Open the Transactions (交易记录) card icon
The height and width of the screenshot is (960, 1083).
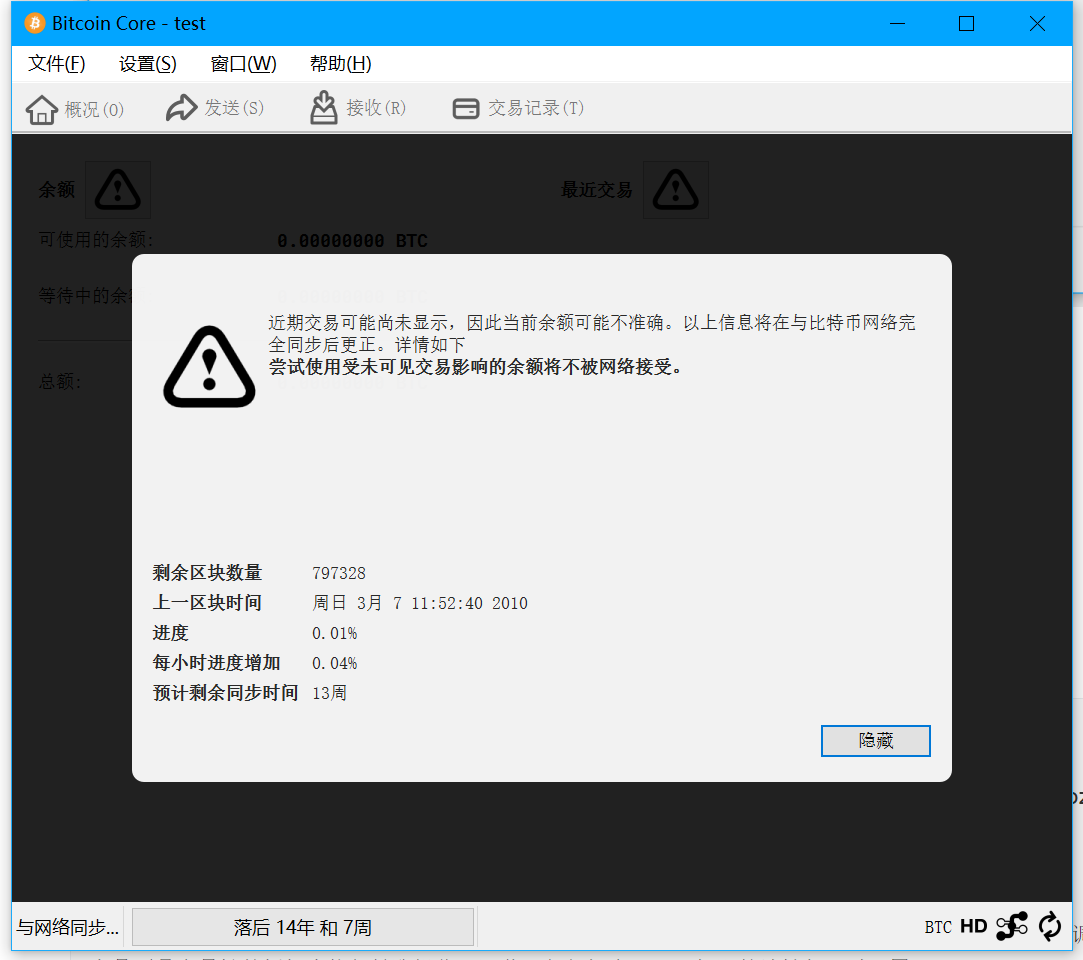point(466,108)
